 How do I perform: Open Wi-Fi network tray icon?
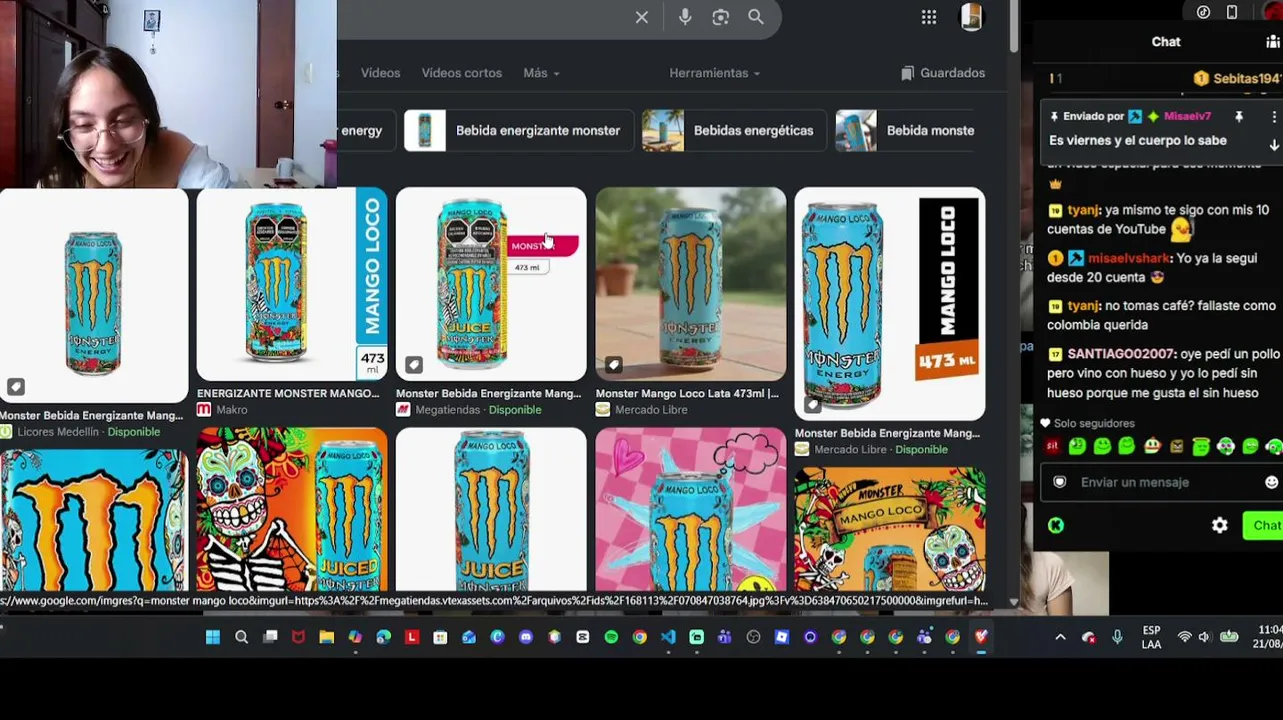click(1185, 637)
